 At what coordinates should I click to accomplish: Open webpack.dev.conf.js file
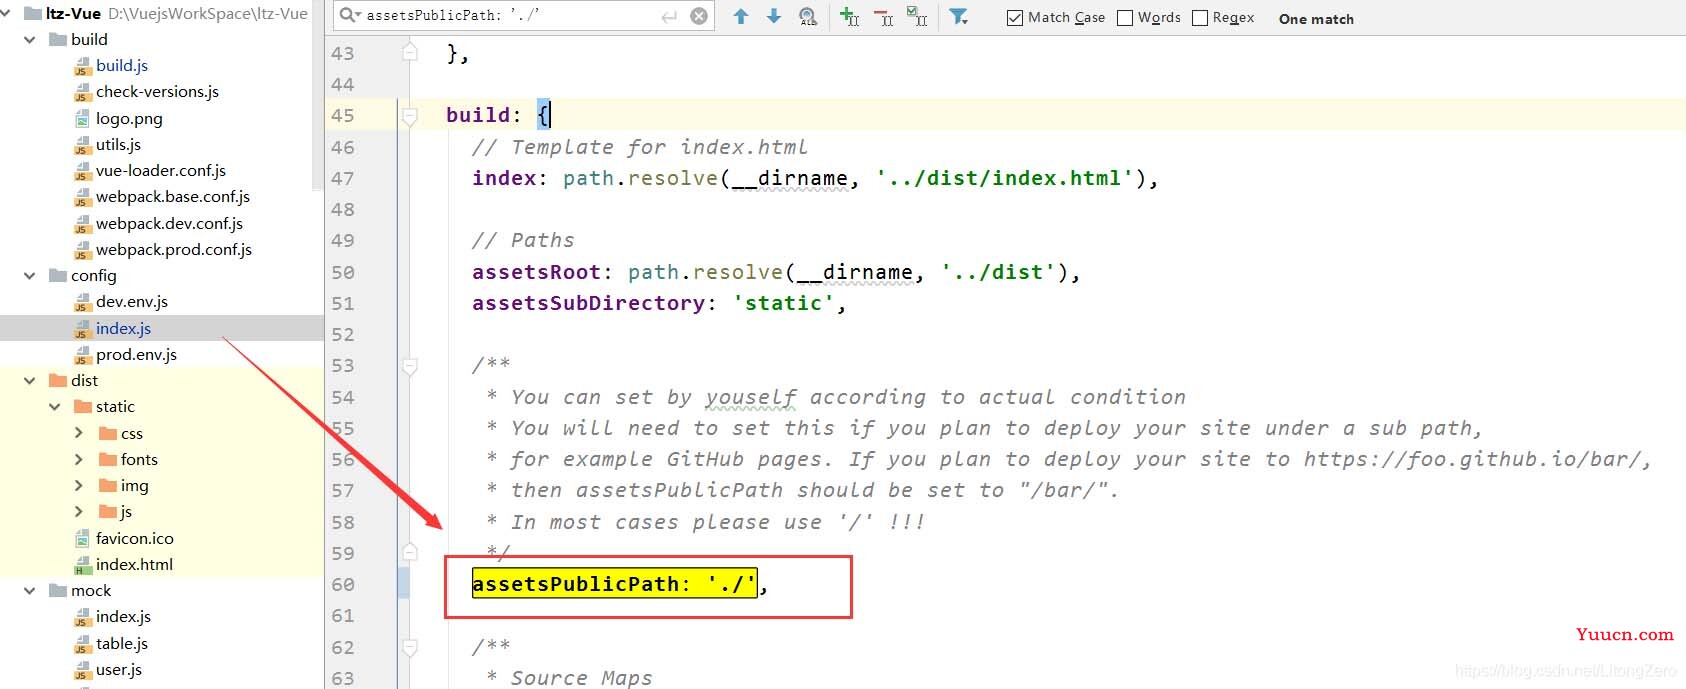tap(169, 223)
